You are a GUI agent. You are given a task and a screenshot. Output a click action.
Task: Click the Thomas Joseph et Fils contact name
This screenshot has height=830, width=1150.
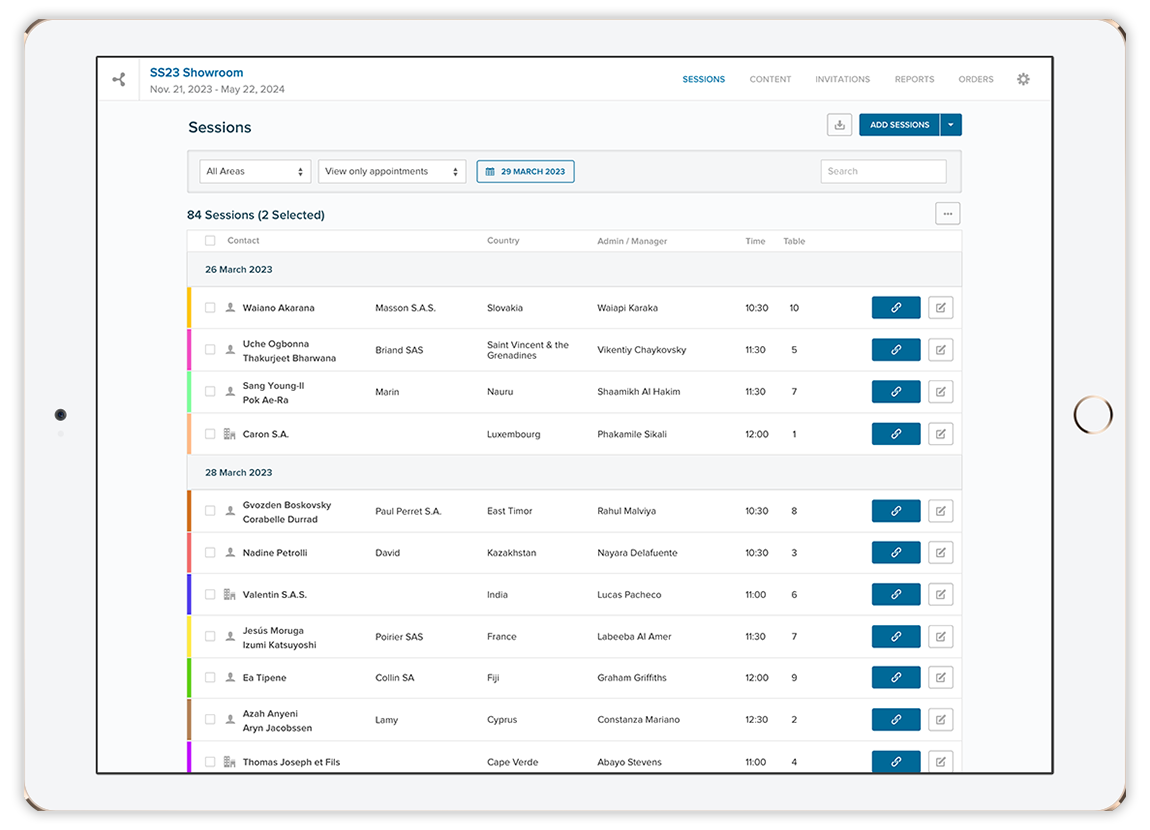tap(291, 762)
